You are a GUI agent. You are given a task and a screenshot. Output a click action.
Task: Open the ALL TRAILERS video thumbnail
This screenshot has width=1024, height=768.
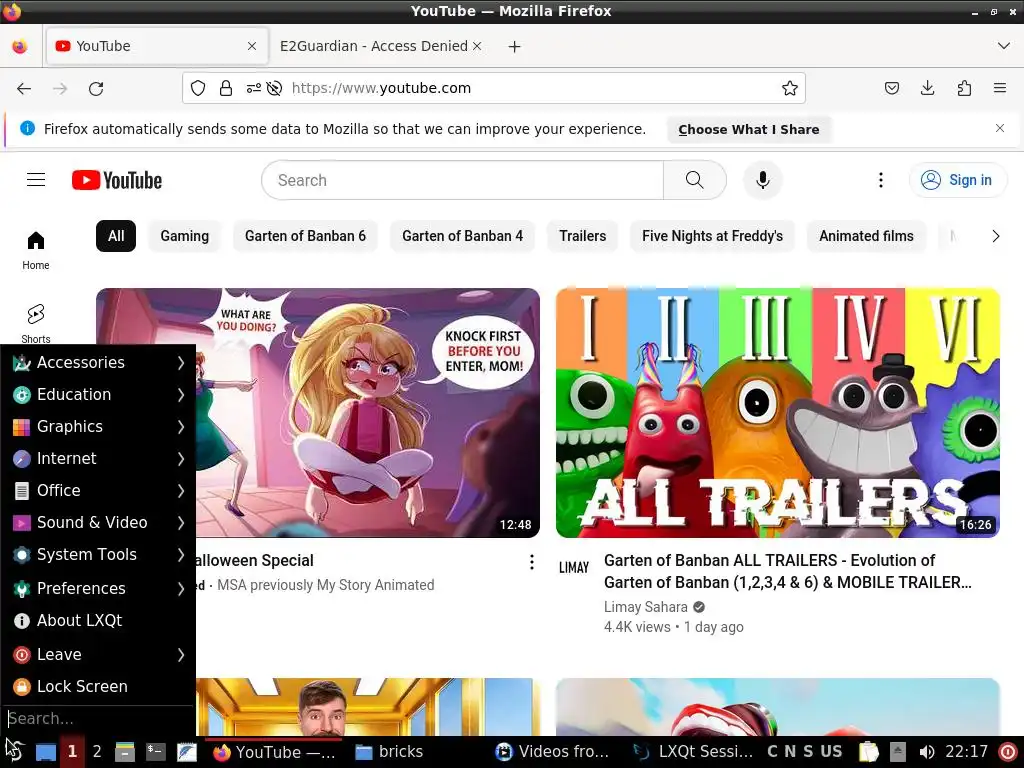[778, 413]
